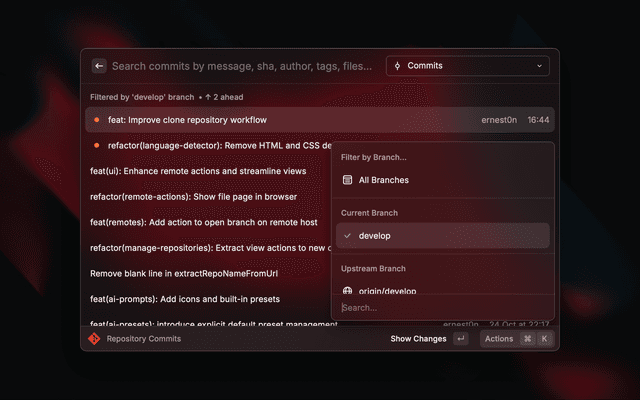This screenshot has width=640, height=400.
Task: Select commit feat(ai-prompts): Add icons and built-in presets
Action: point(185,299)
